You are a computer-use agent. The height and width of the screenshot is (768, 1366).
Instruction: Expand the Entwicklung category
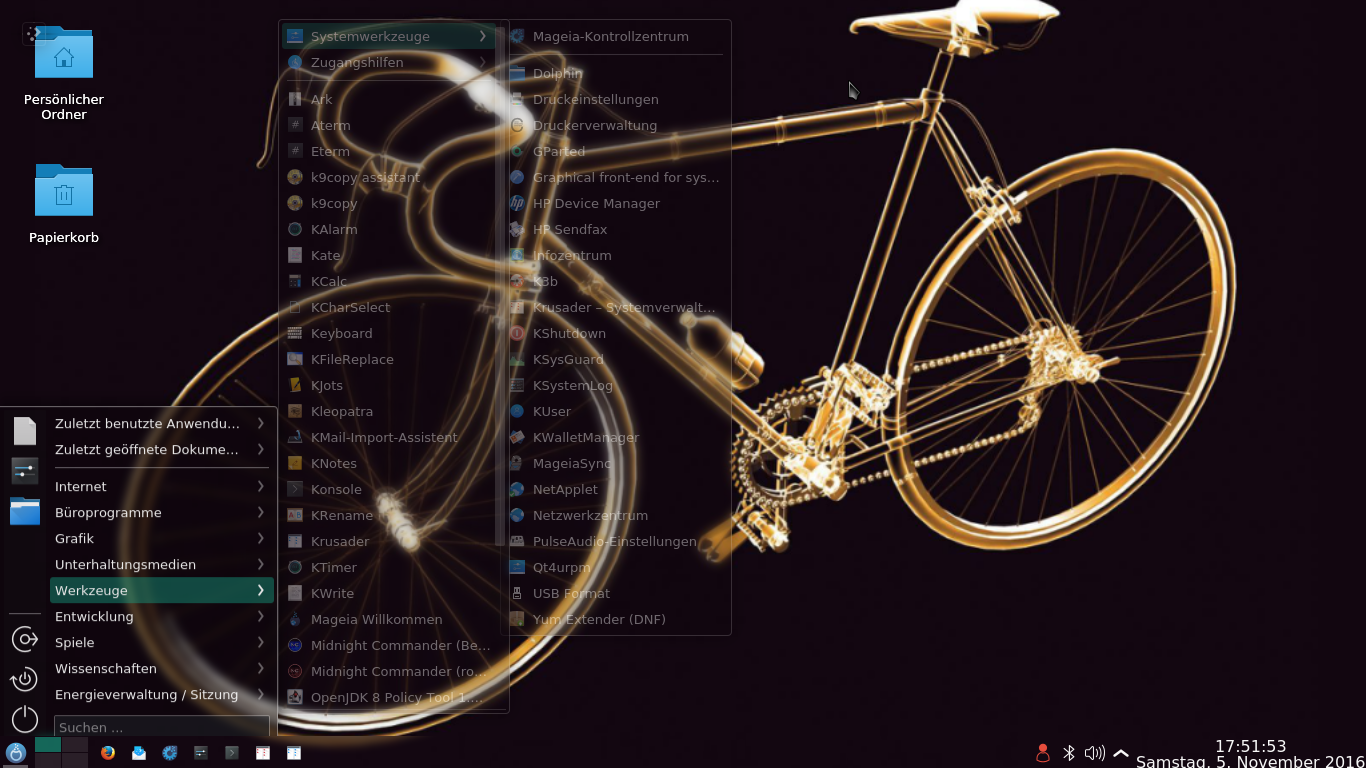(162, 616)
